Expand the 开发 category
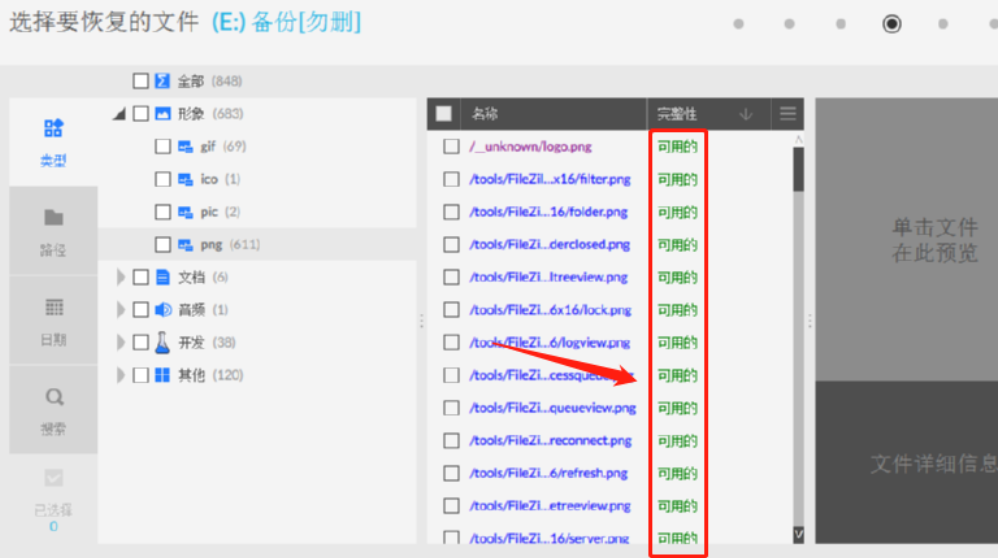The width and height of the screenshot is (999, 558). pyautogui.click(x=120, y=343)
